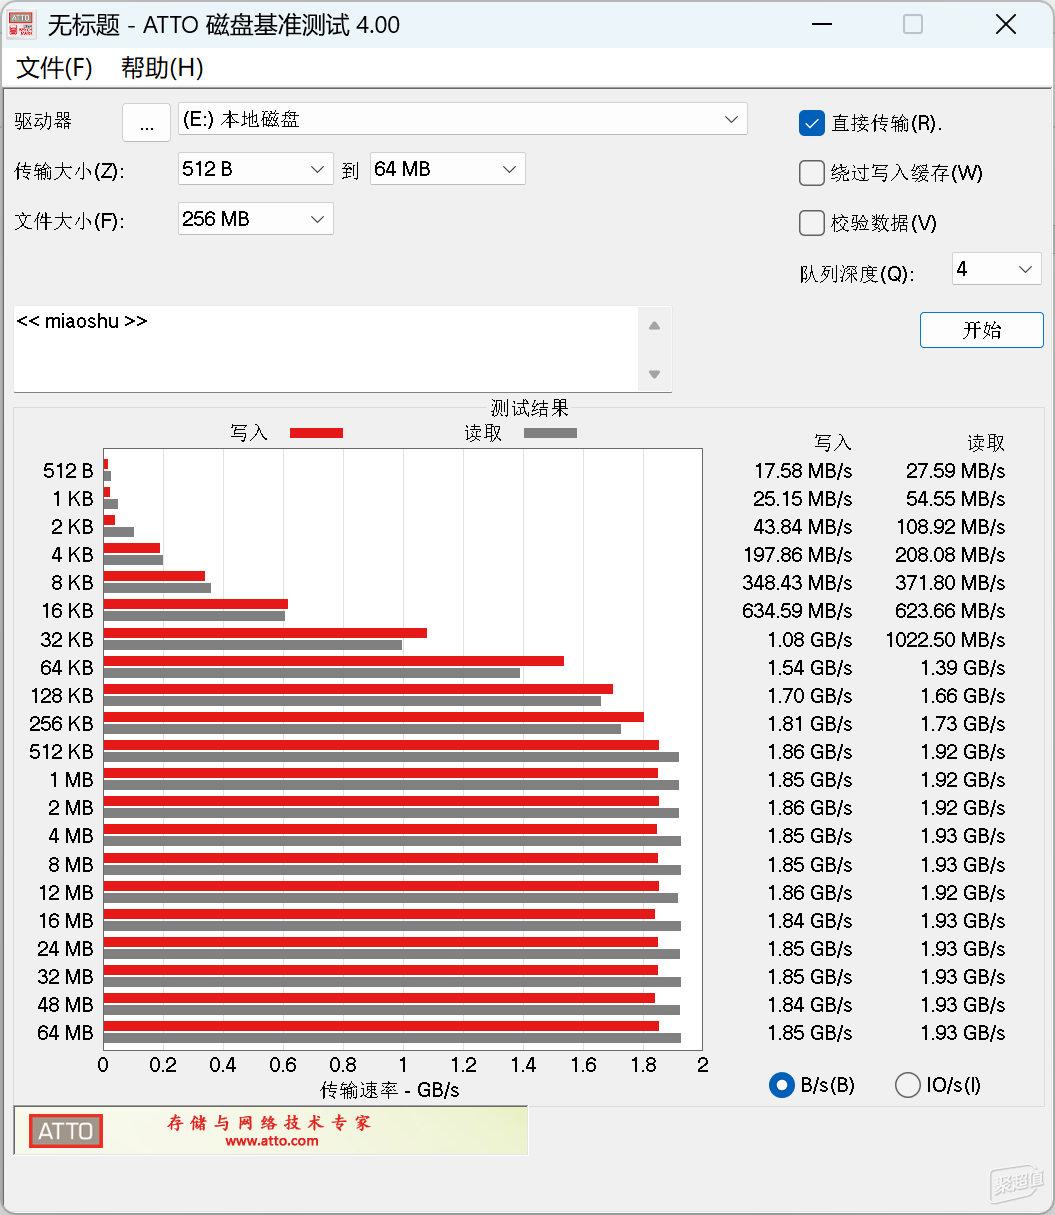
Task: Click the gray 读取 legend swatch
Action: 550,433
